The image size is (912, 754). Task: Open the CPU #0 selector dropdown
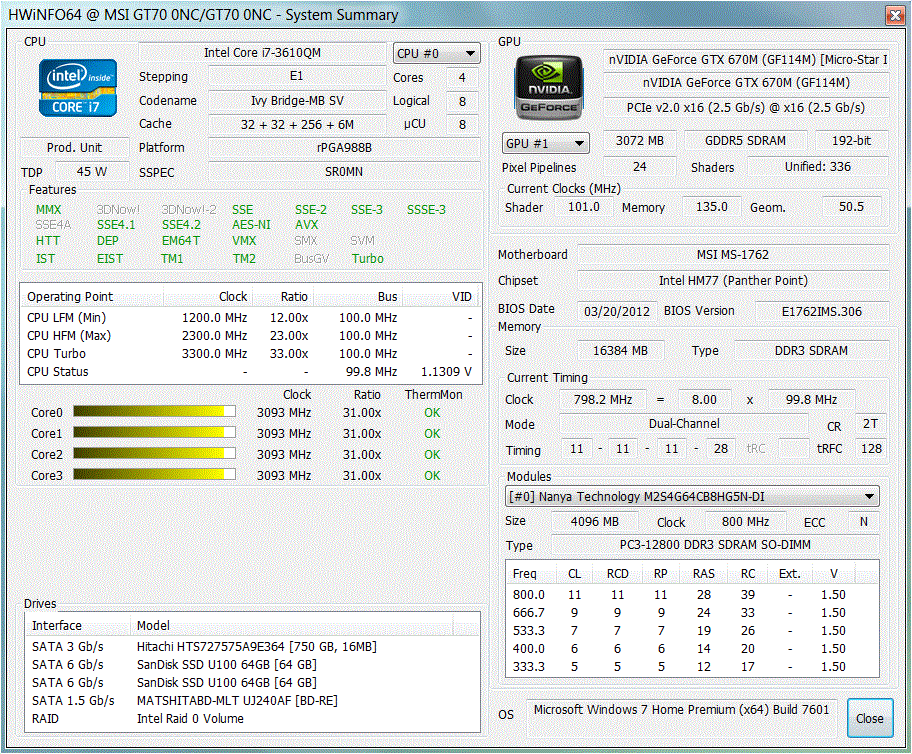437,54
